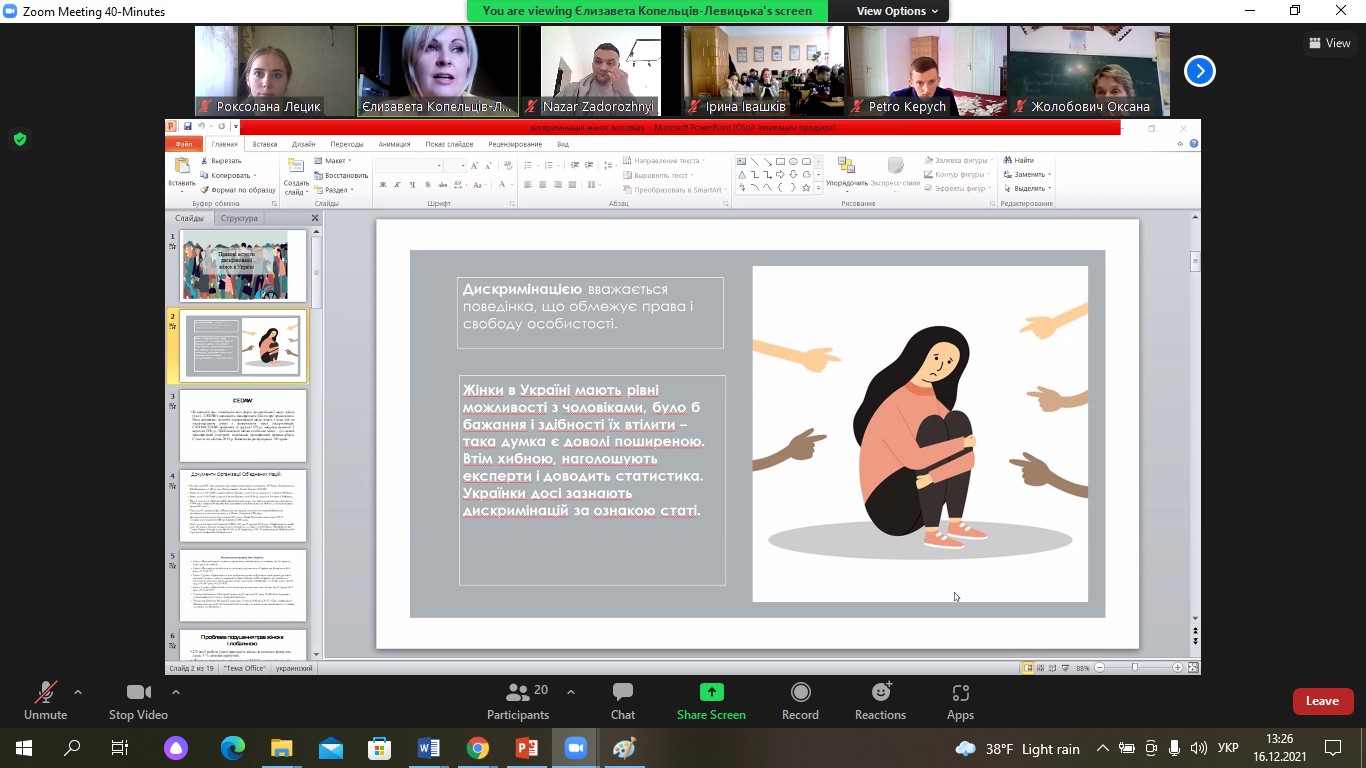Open the Показ слайдов ribbon tab
Image resolution: width=1366 pixels, height=768 pixels.
449,144
